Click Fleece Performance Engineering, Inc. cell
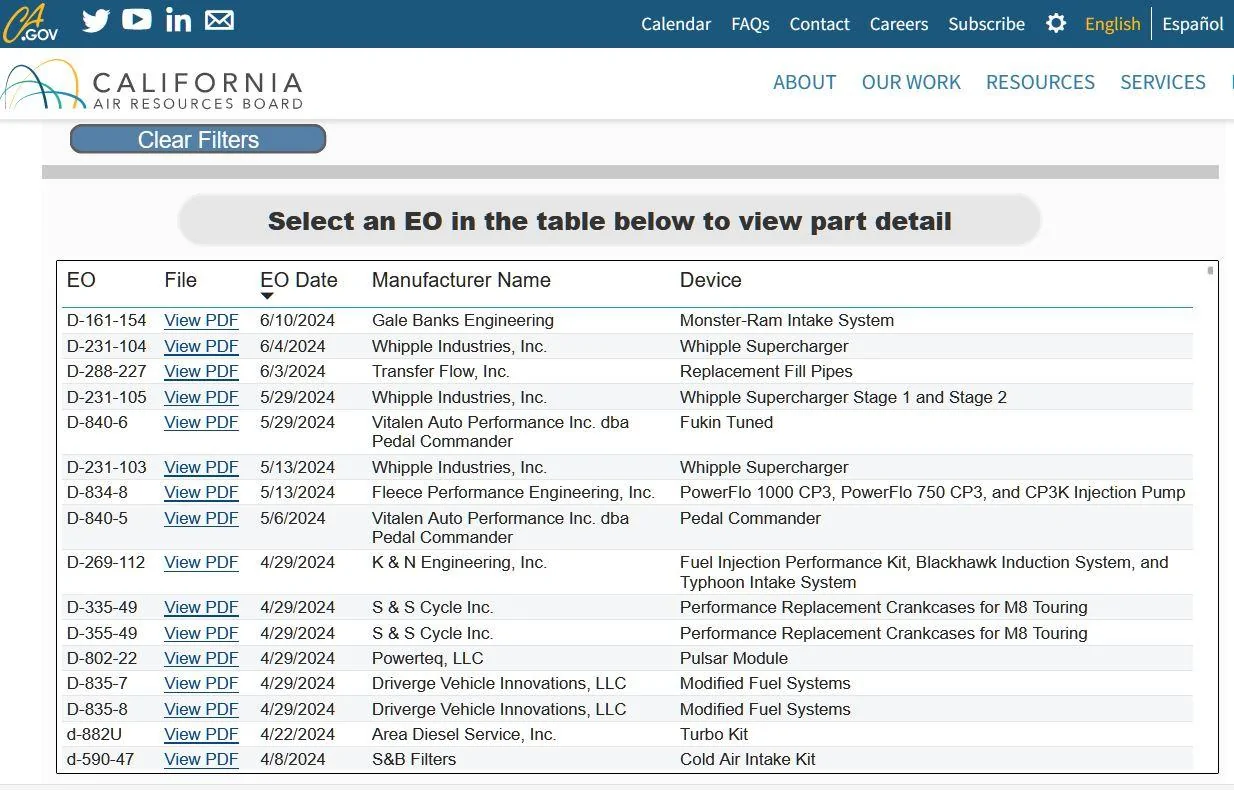This screenshot has height=790, width=1234. tap(513, 492)
